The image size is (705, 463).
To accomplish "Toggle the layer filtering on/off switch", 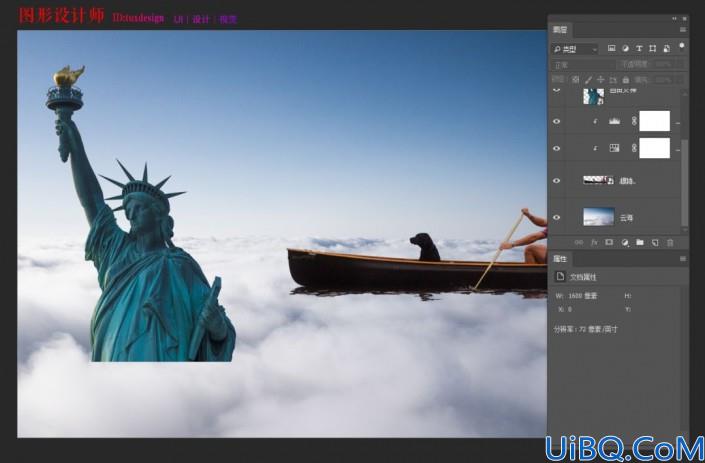I will click(682, 46).
